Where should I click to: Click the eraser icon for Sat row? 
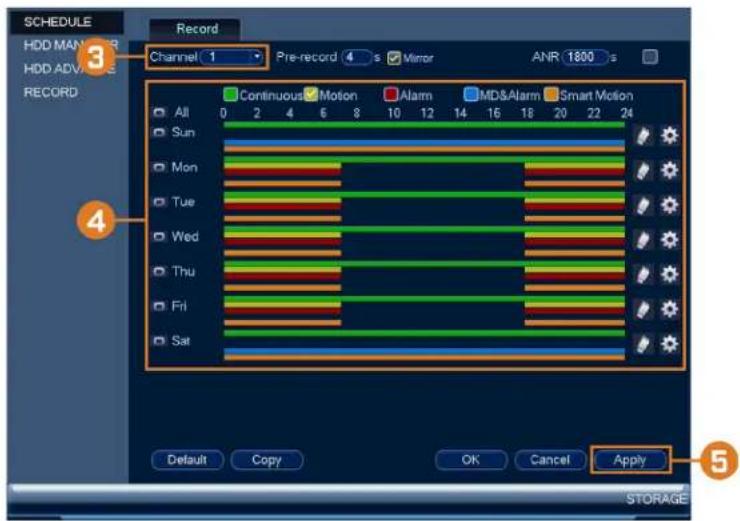point(643,345)
